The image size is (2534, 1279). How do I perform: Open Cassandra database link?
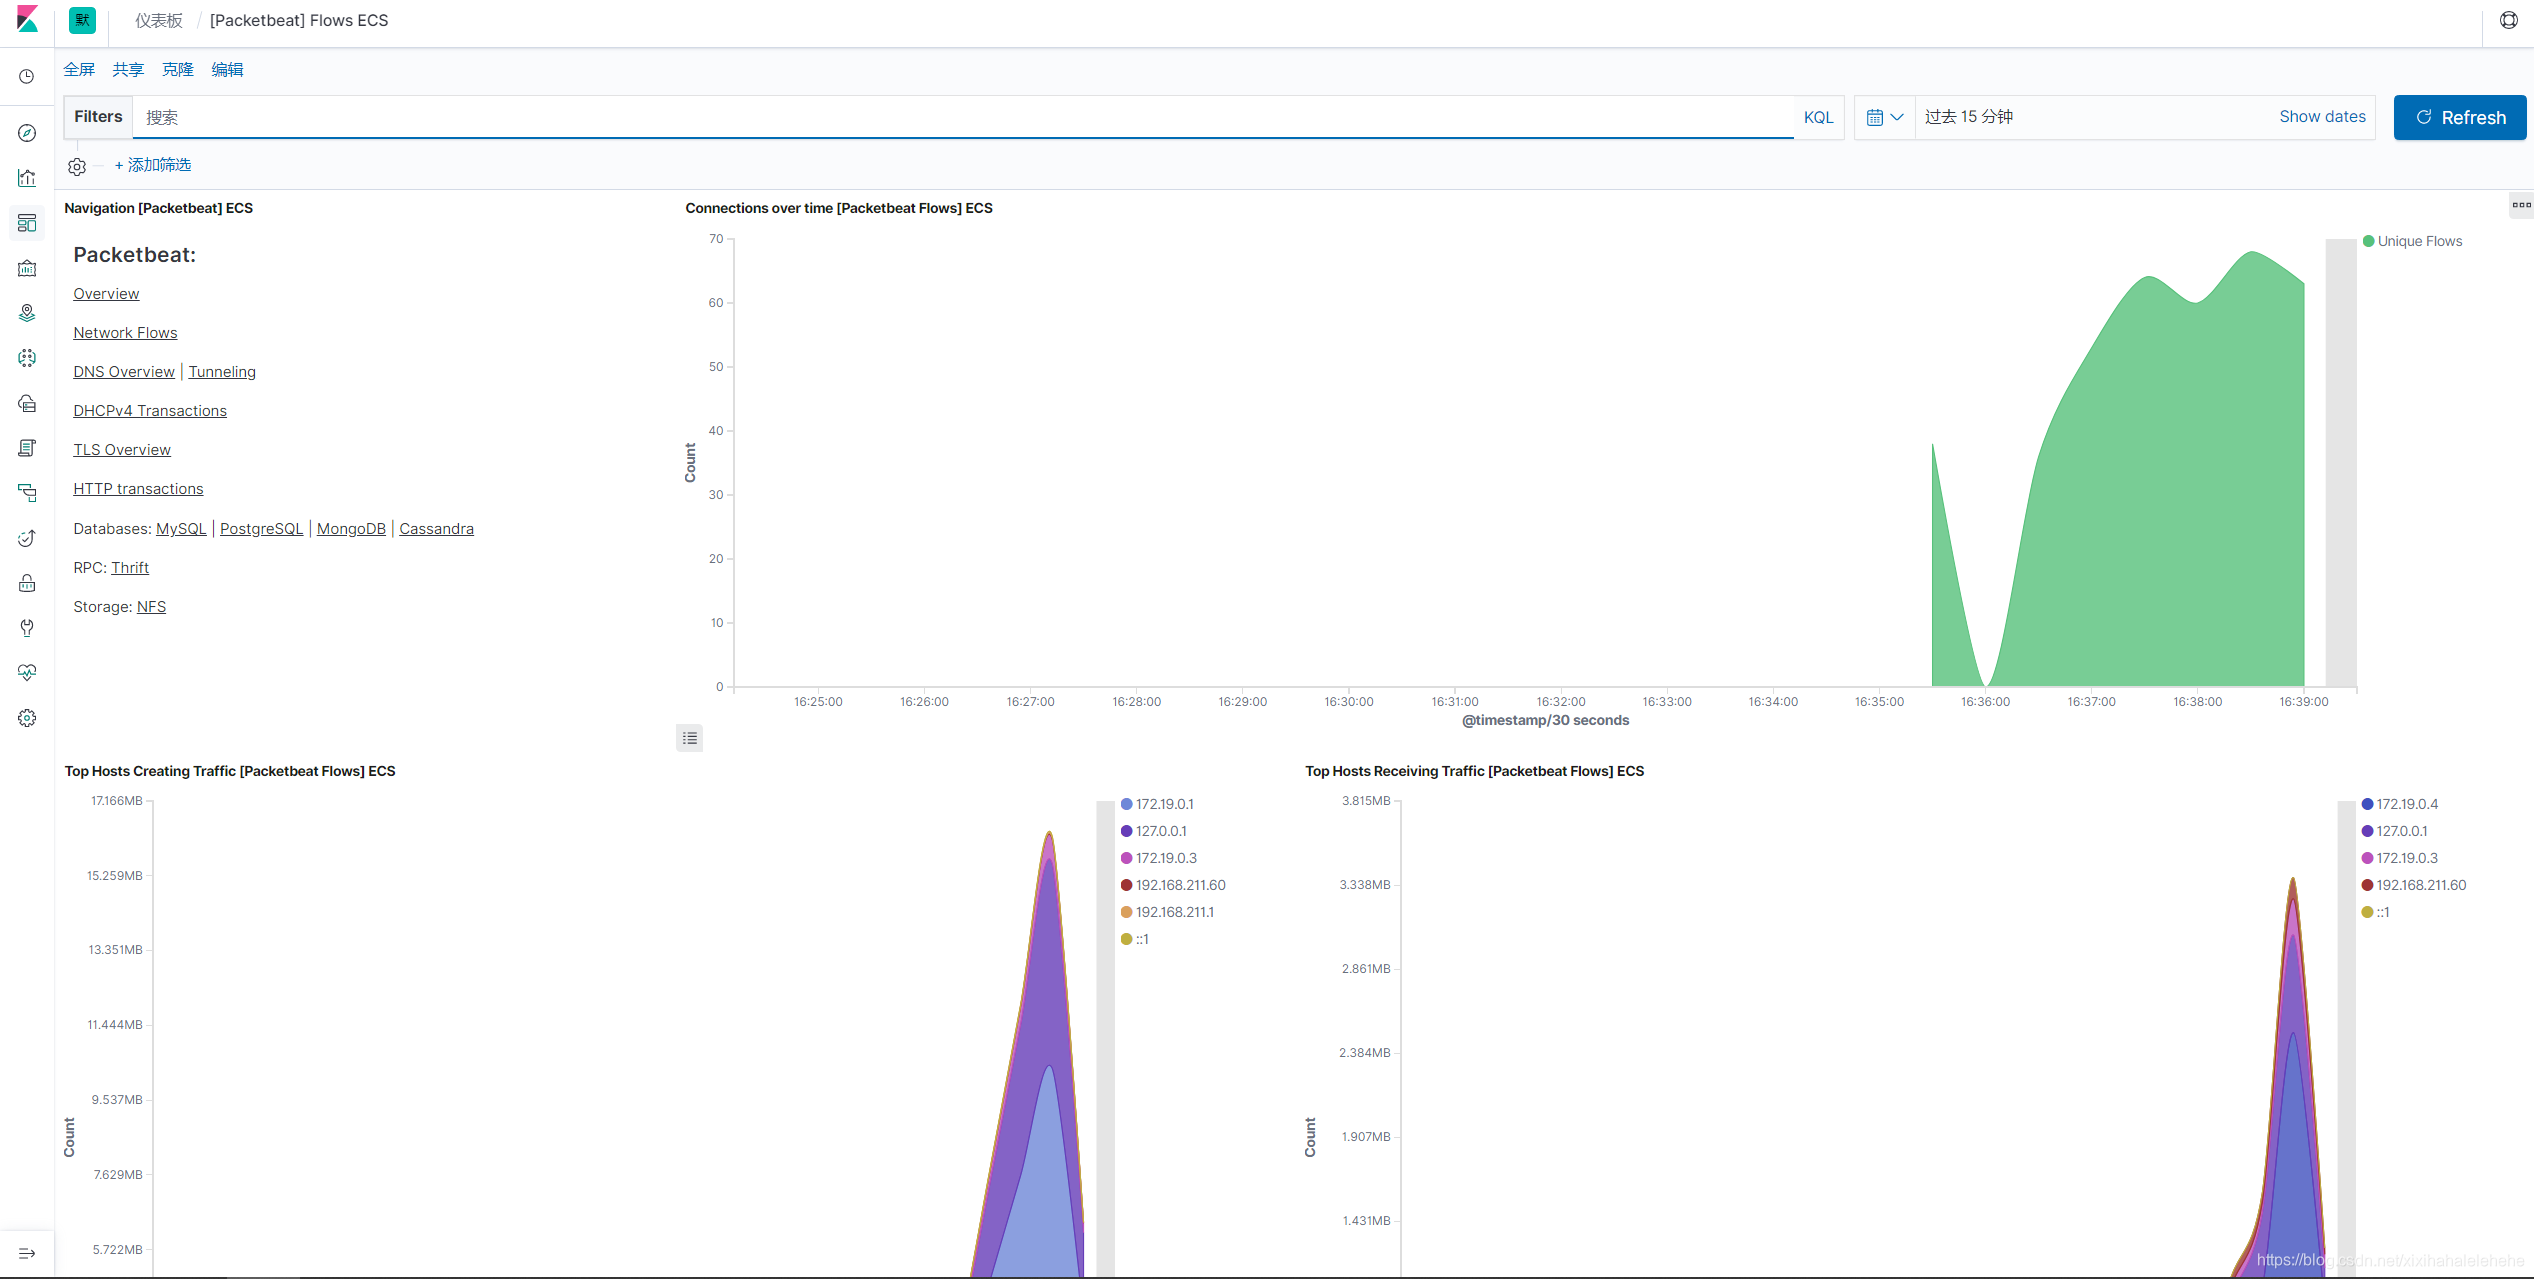pyautogui.click(x=436, y=528)
